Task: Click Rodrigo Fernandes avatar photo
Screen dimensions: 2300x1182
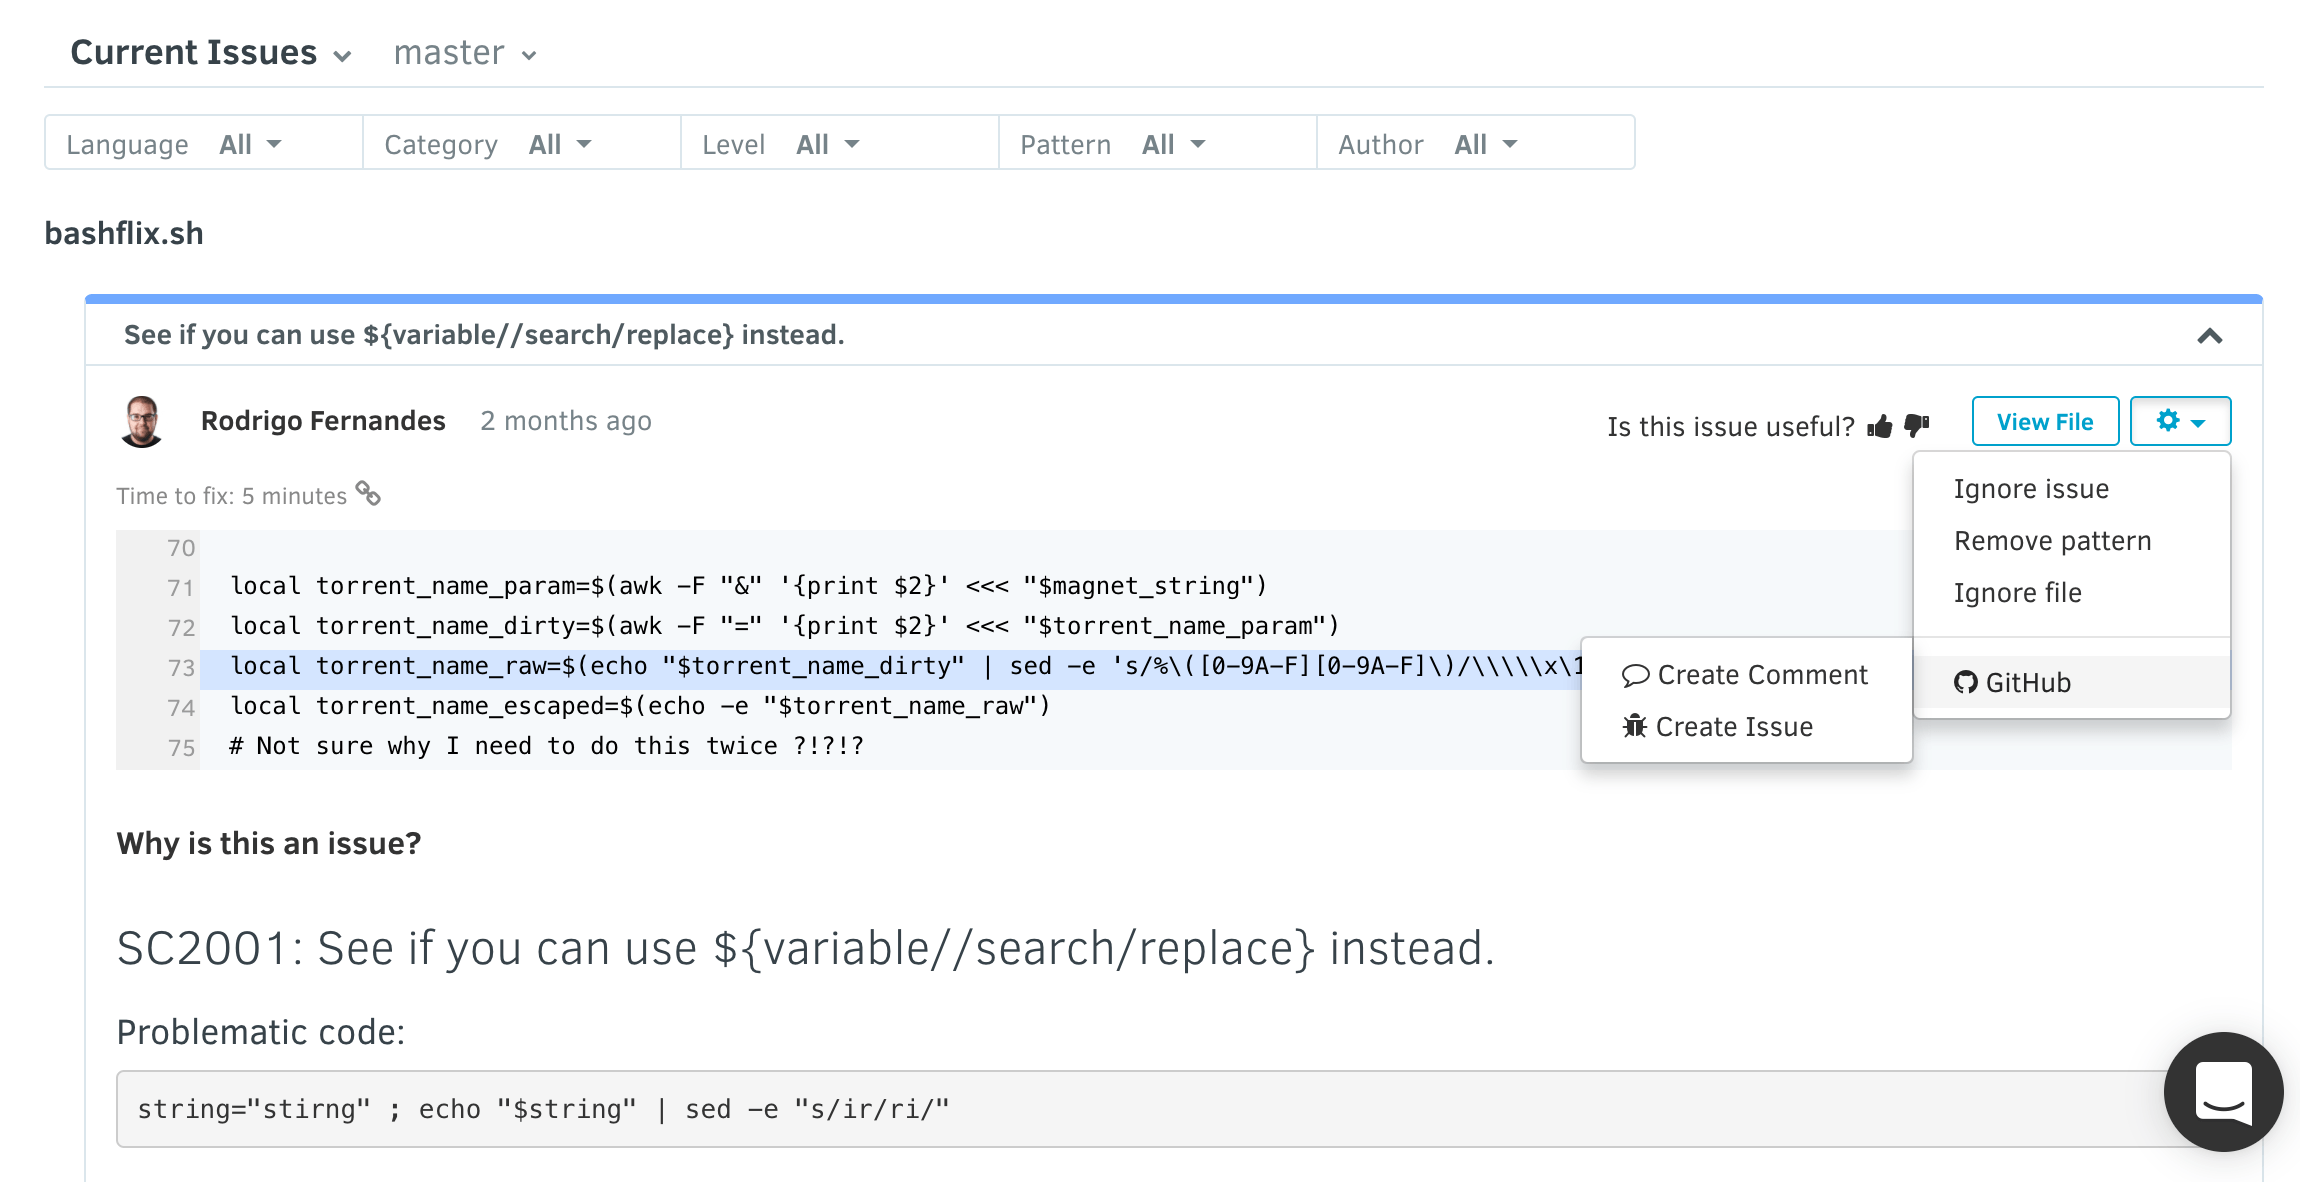Action: click(142, 421)
